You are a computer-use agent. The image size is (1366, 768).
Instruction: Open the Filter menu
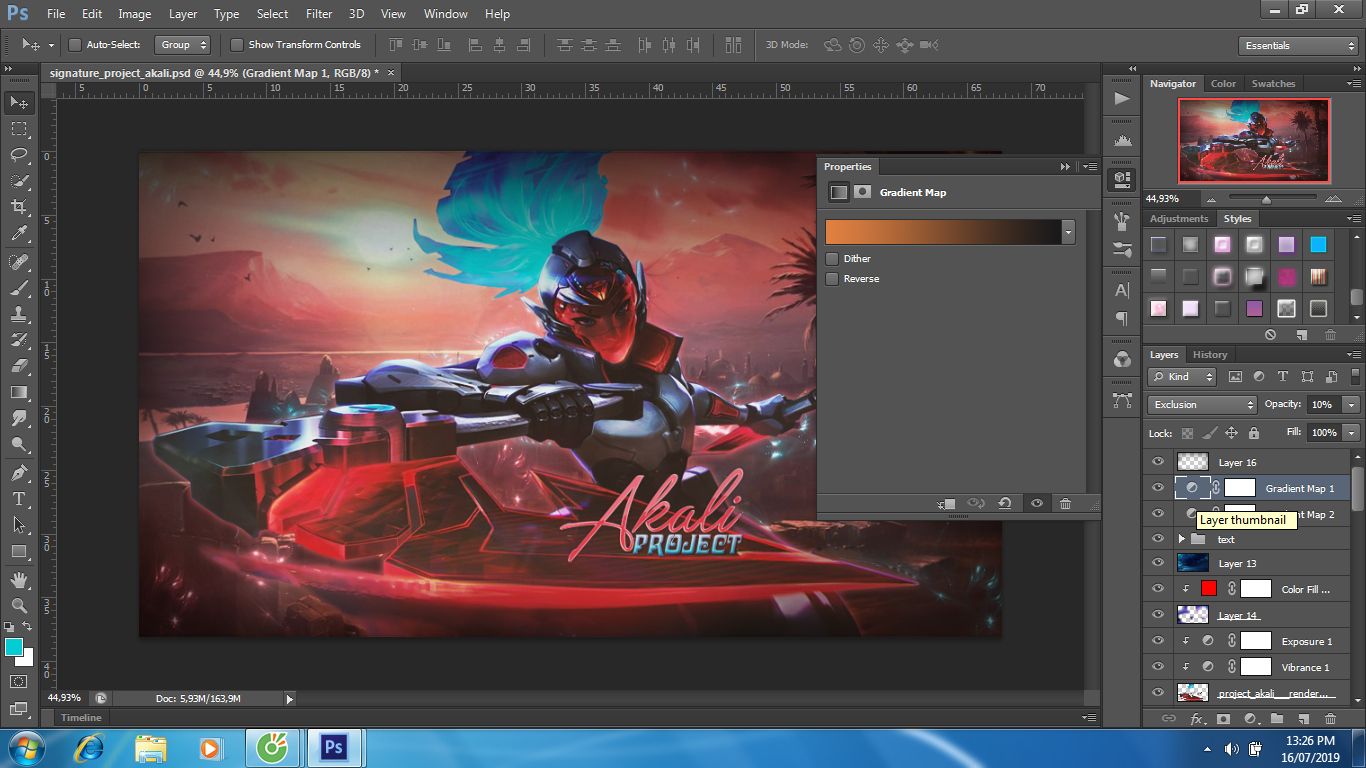(x=319, y=14)
